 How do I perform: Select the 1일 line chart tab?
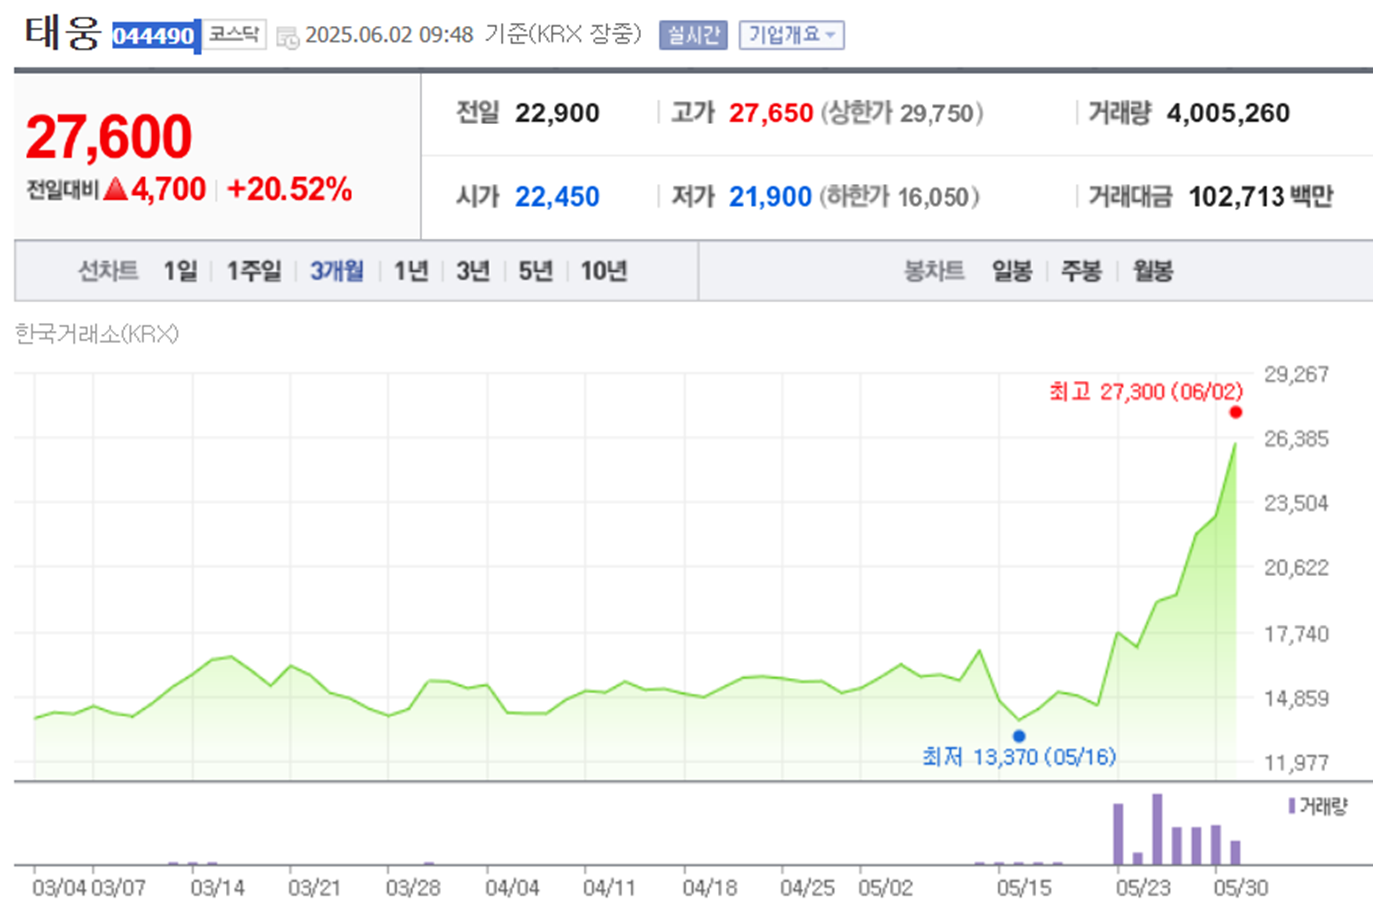181,270
